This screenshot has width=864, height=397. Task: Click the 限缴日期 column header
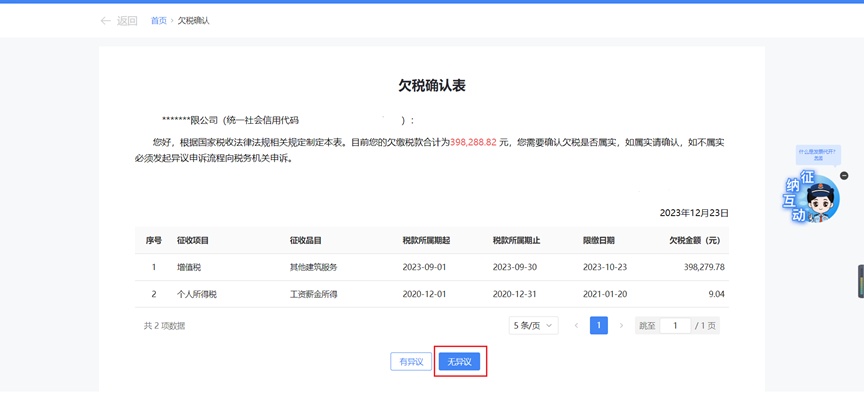(x=599, y=240)
